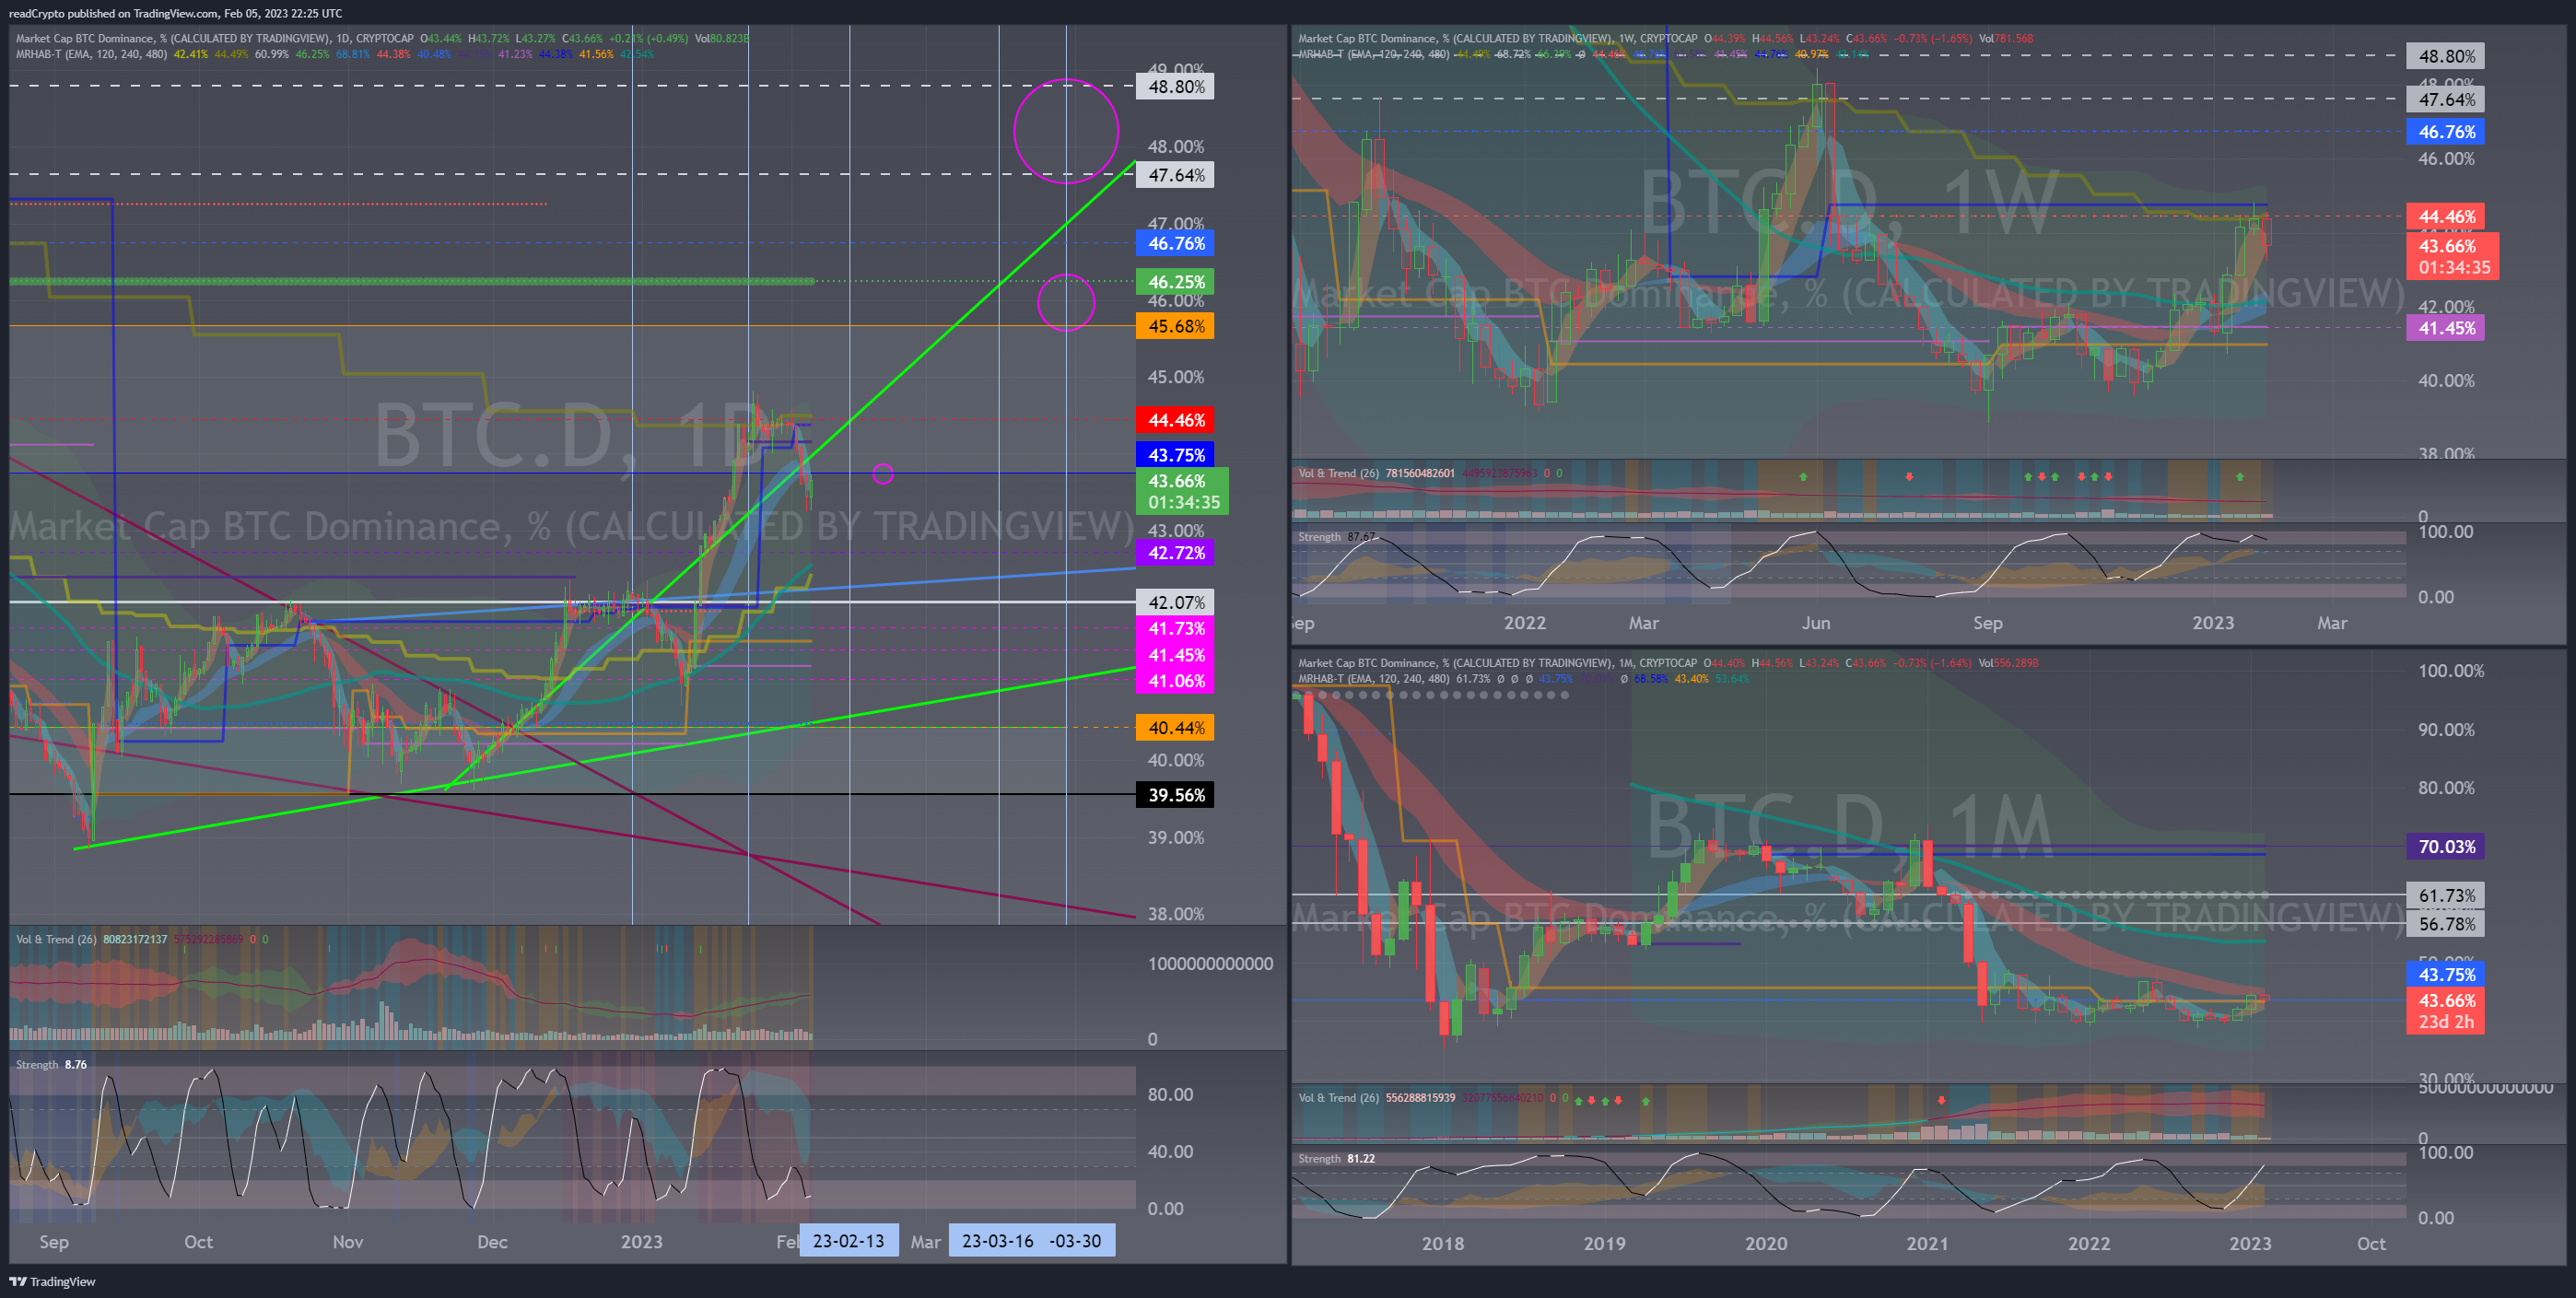Click the 23-02-13 date marker on time axis
This screenshot has height=1298, width=2576.
click(x=848, y=1241)
